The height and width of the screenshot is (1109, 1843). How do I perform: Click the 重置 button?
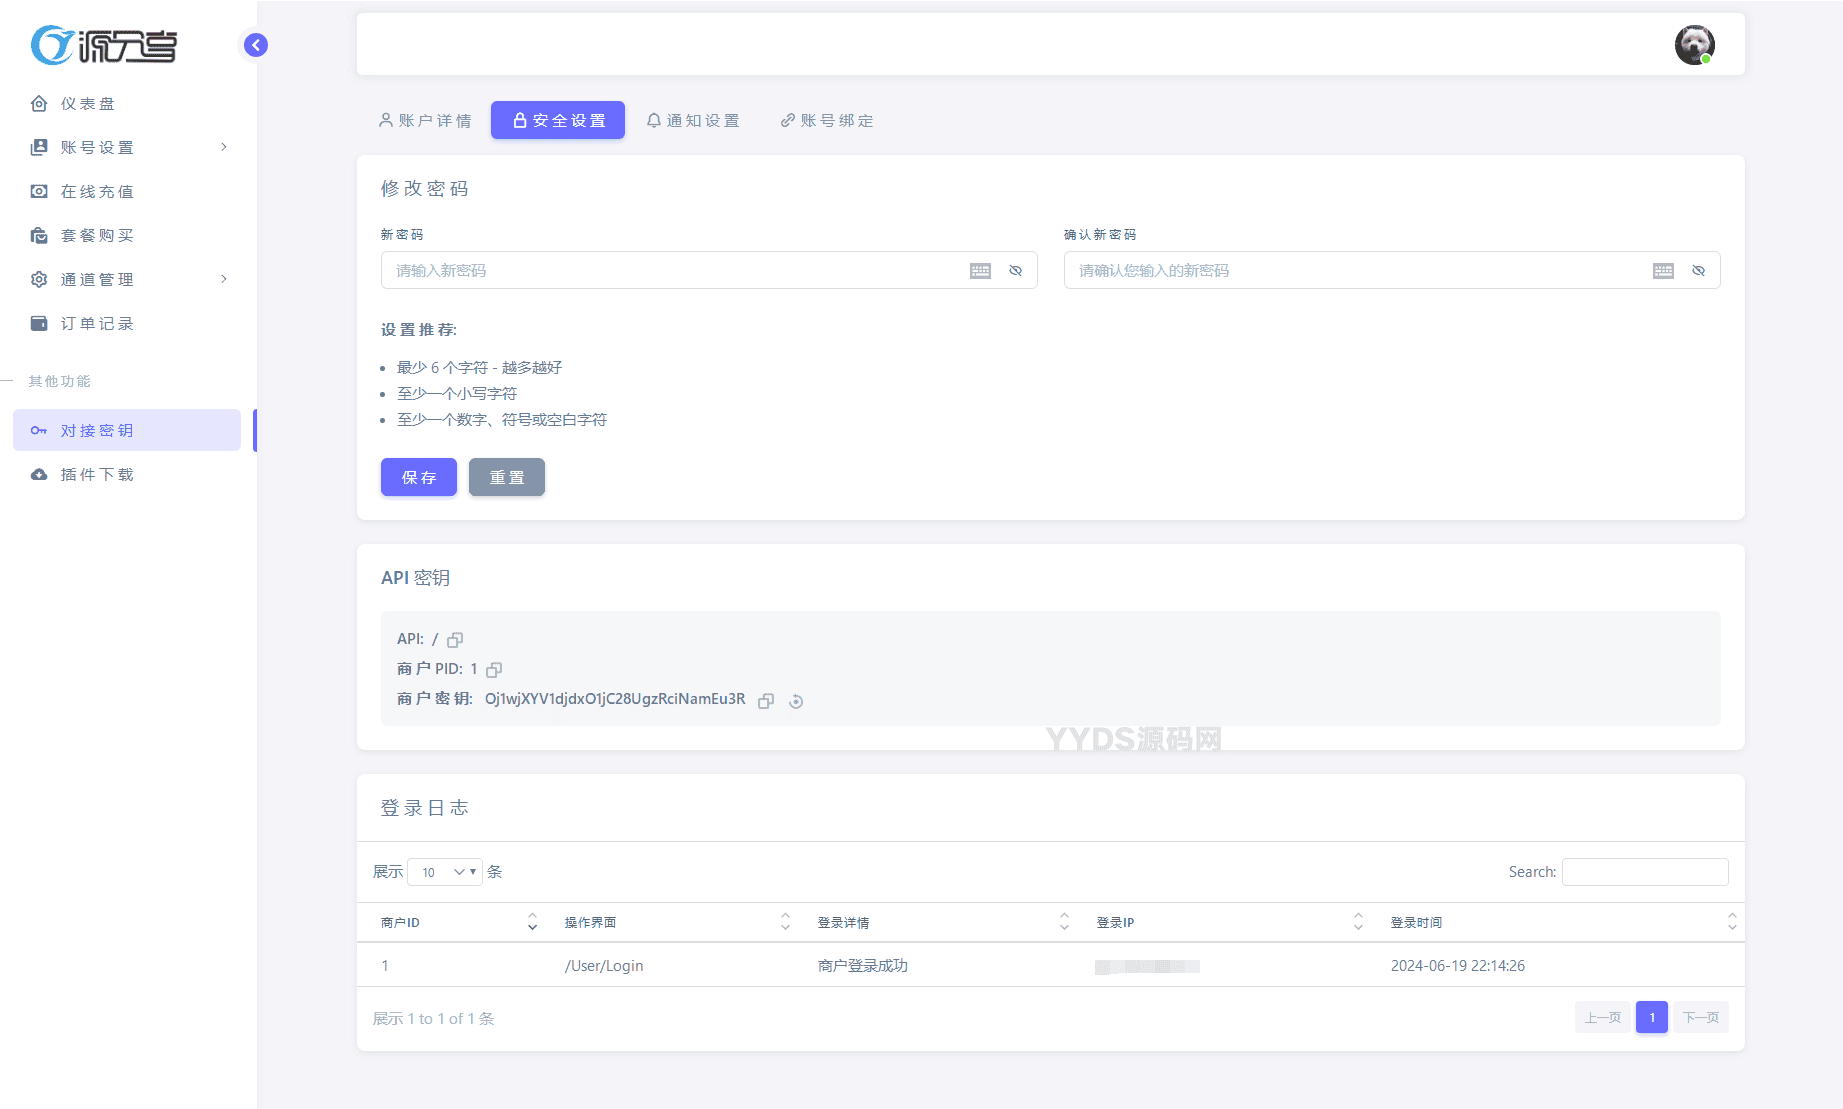[507, 477]
